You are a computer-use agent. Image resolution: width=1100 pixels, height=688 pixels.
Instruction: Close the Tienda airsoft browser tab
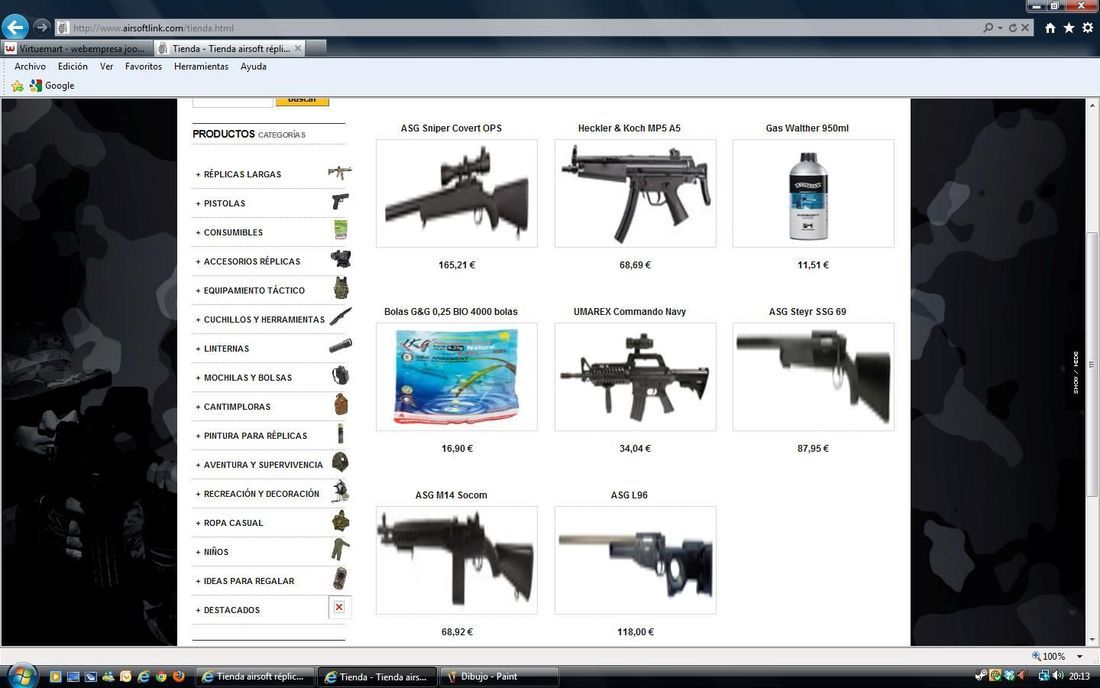tap(298, 48)
